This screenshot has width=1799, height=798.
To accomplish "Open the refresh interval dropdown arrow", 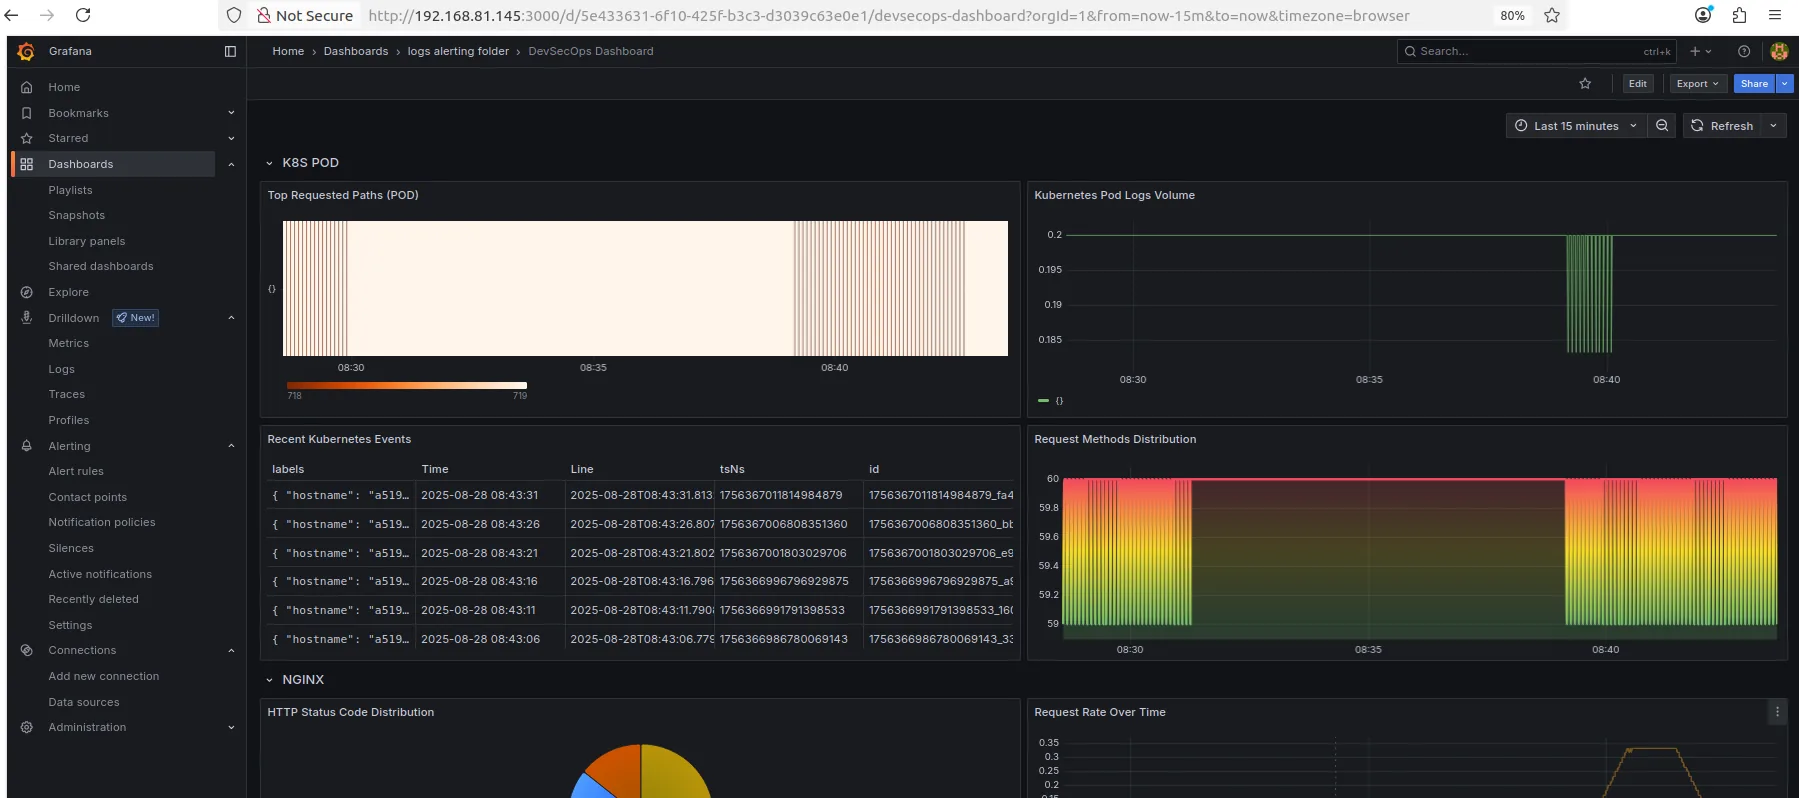I will (1774, 126).
